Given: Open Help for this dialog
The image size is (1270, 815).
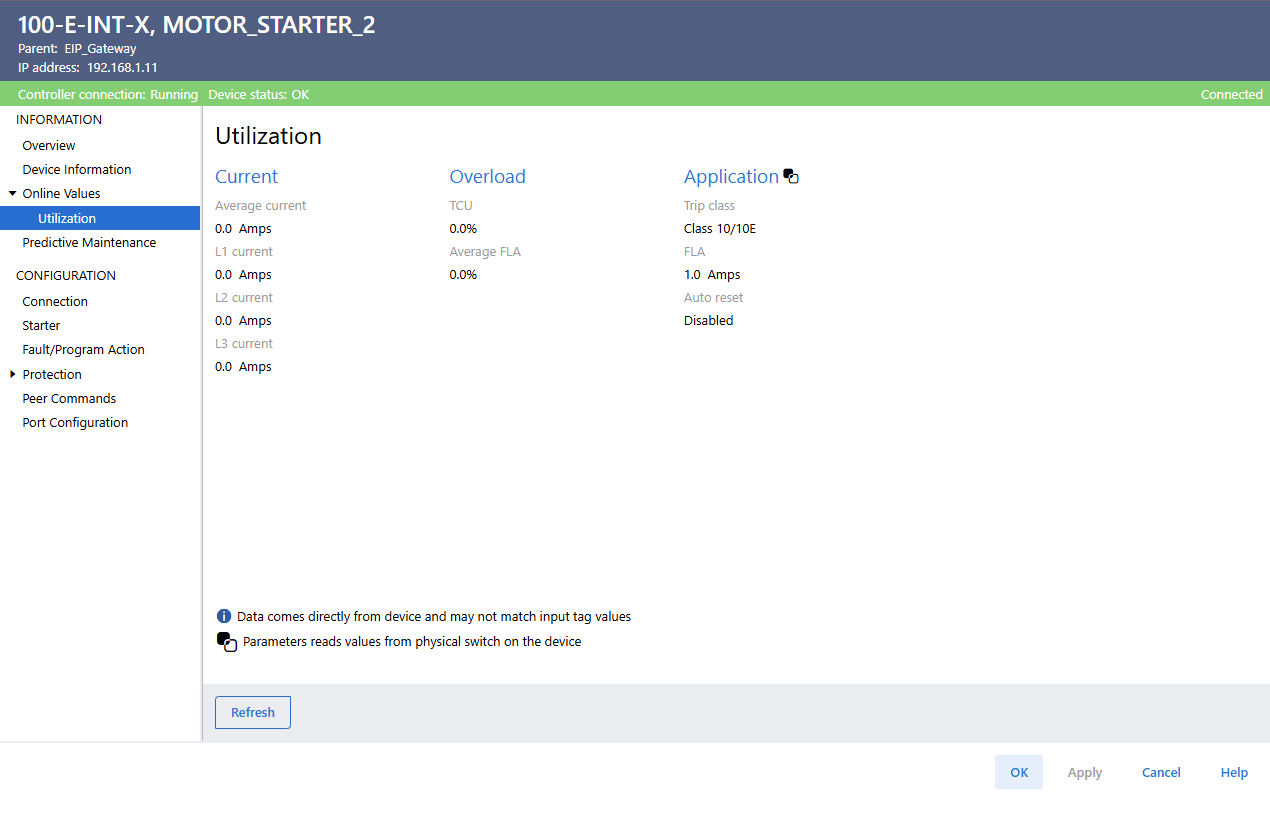Looking at the screenshot, I should tap(1234, 772).
